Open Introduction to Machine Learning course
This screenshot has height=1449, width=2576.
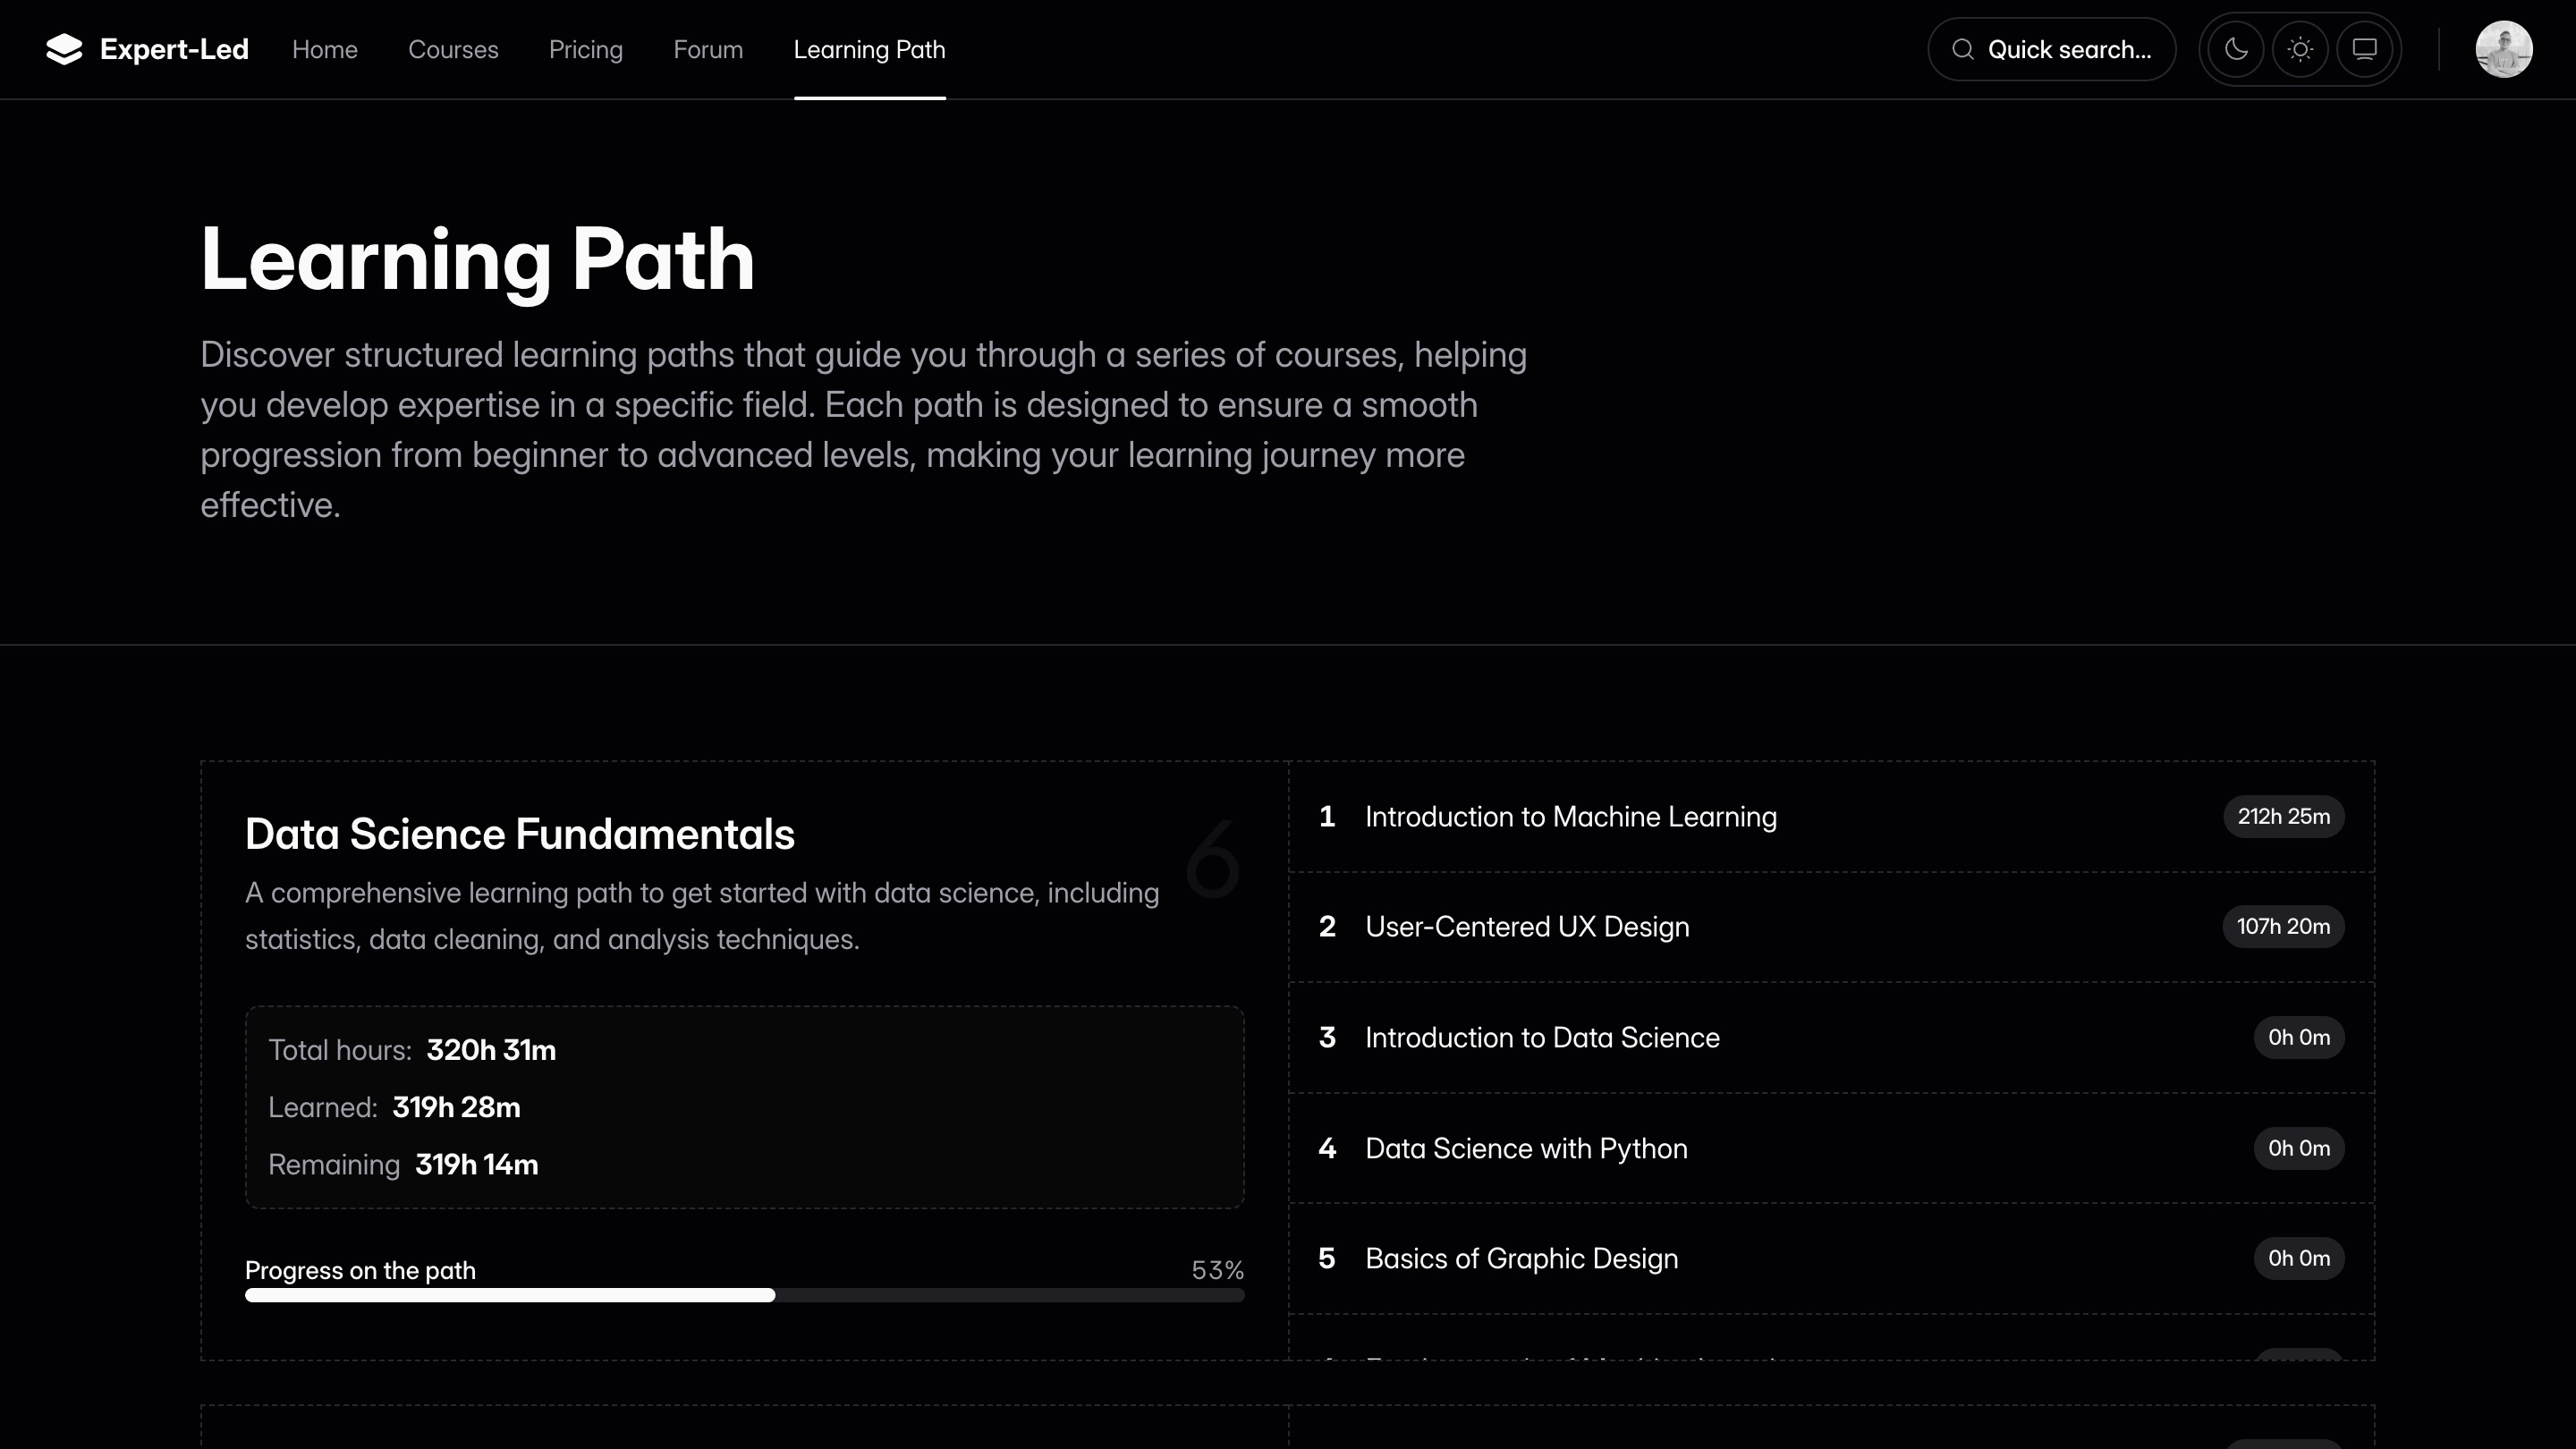point(1570,817)
